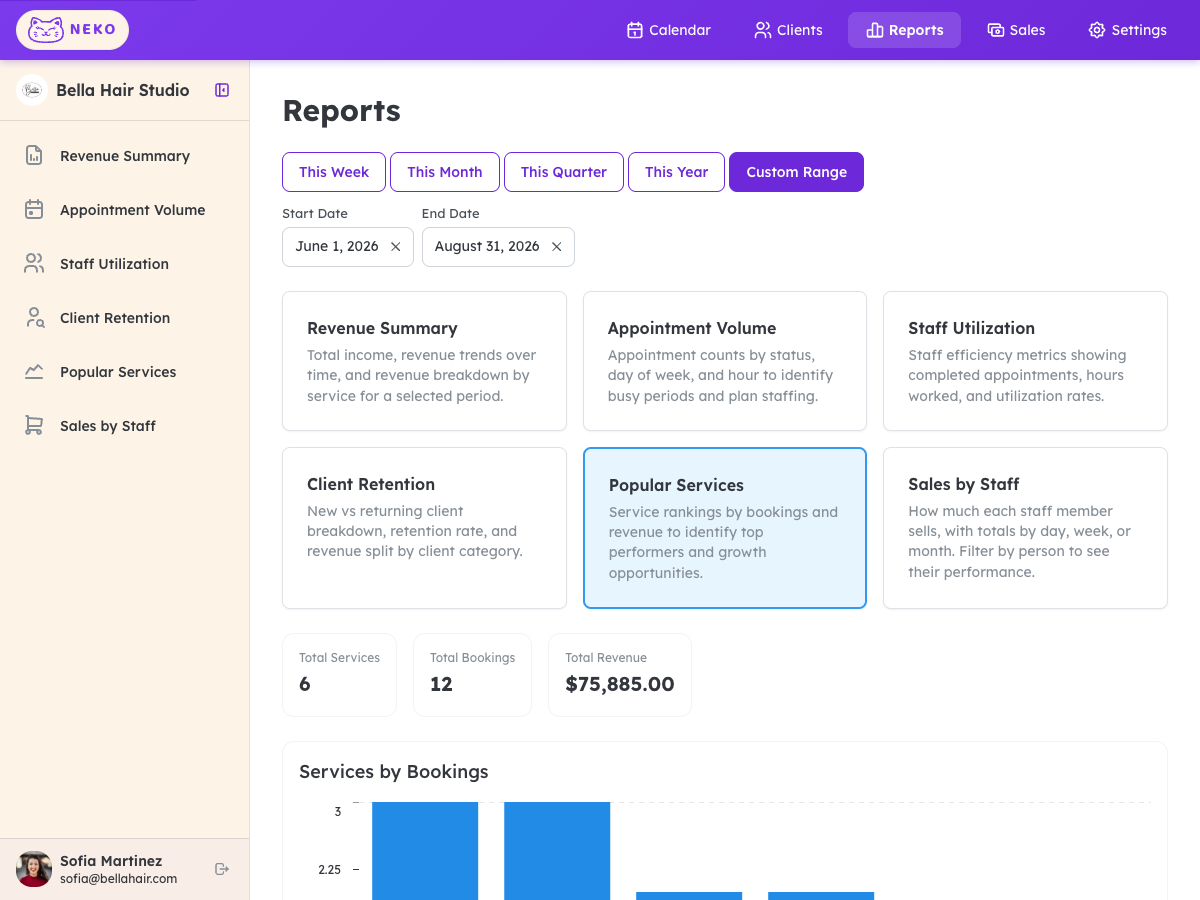Open the Settings tab

coord(1127,30)
